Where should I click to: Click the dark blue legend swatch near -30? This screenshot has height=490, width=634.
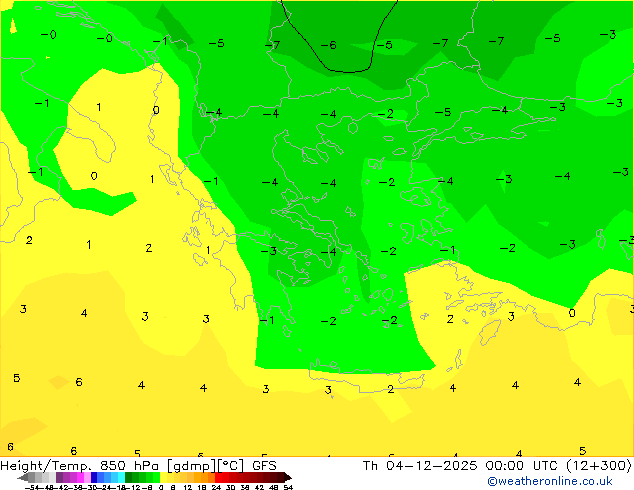click(x=94, y=477)
